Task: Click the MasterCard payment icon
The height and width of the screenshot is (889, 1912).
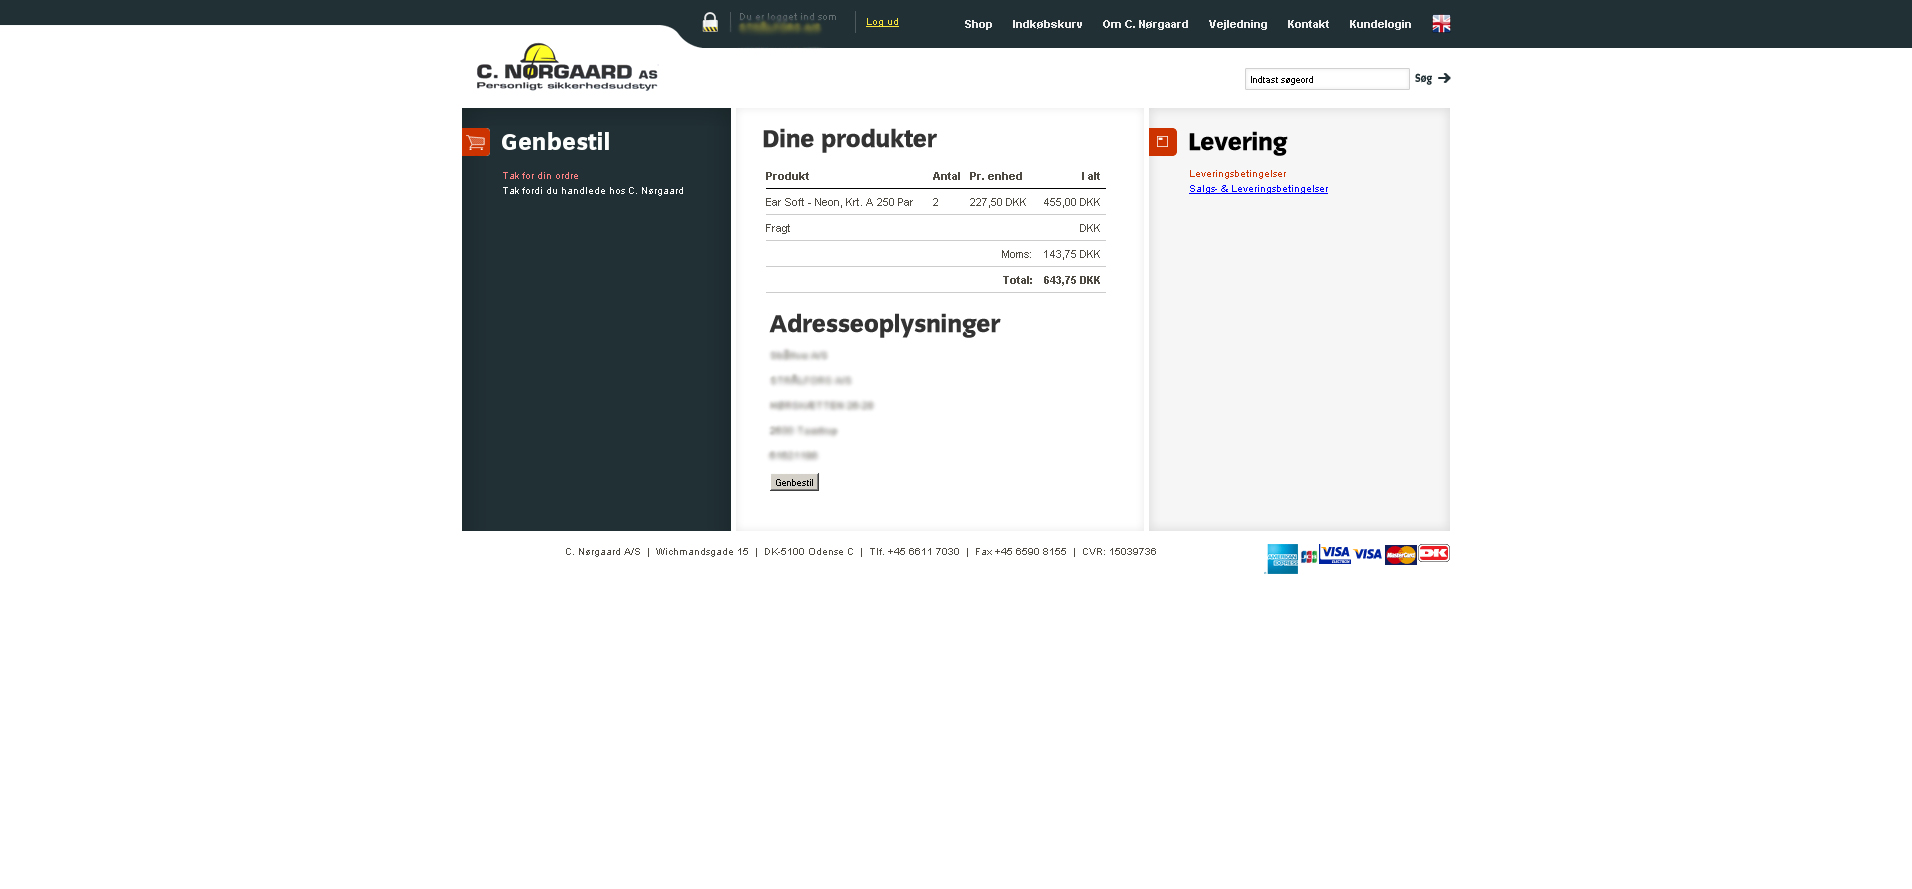Action: point(1400,555)
